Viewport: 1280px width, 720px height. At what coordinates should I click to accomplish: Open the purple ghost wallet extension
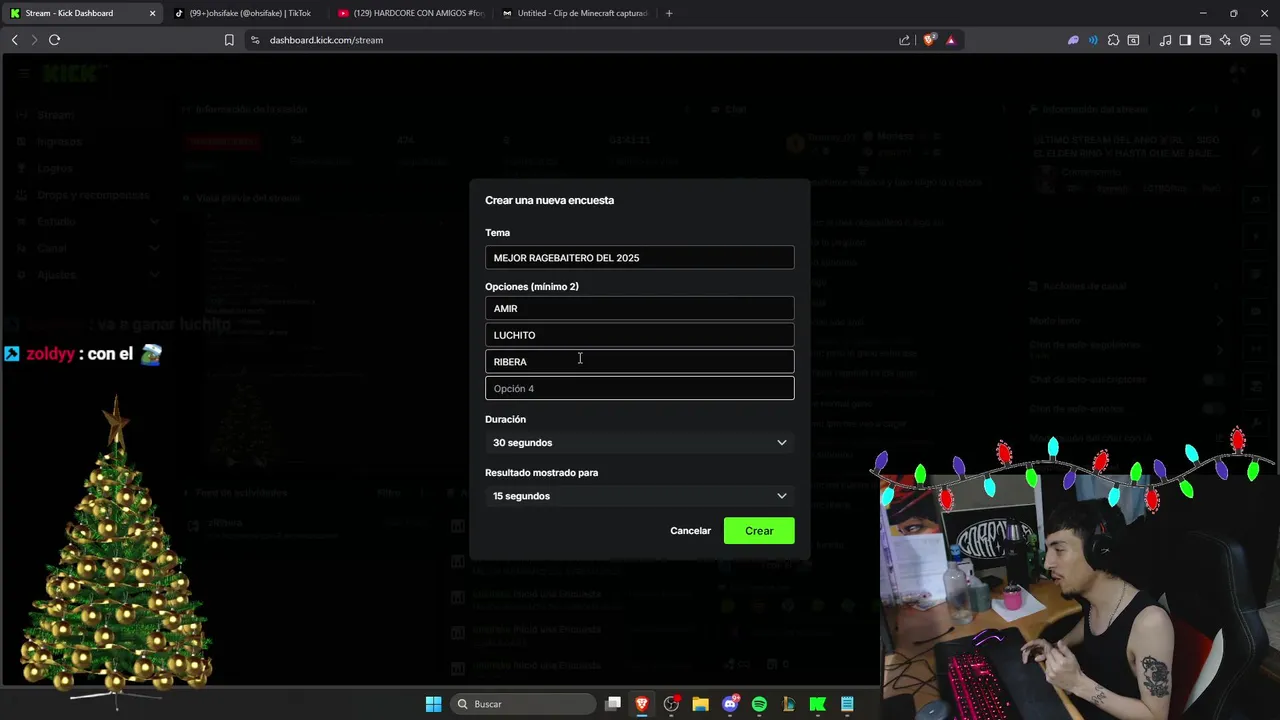tap(1074, 40)
